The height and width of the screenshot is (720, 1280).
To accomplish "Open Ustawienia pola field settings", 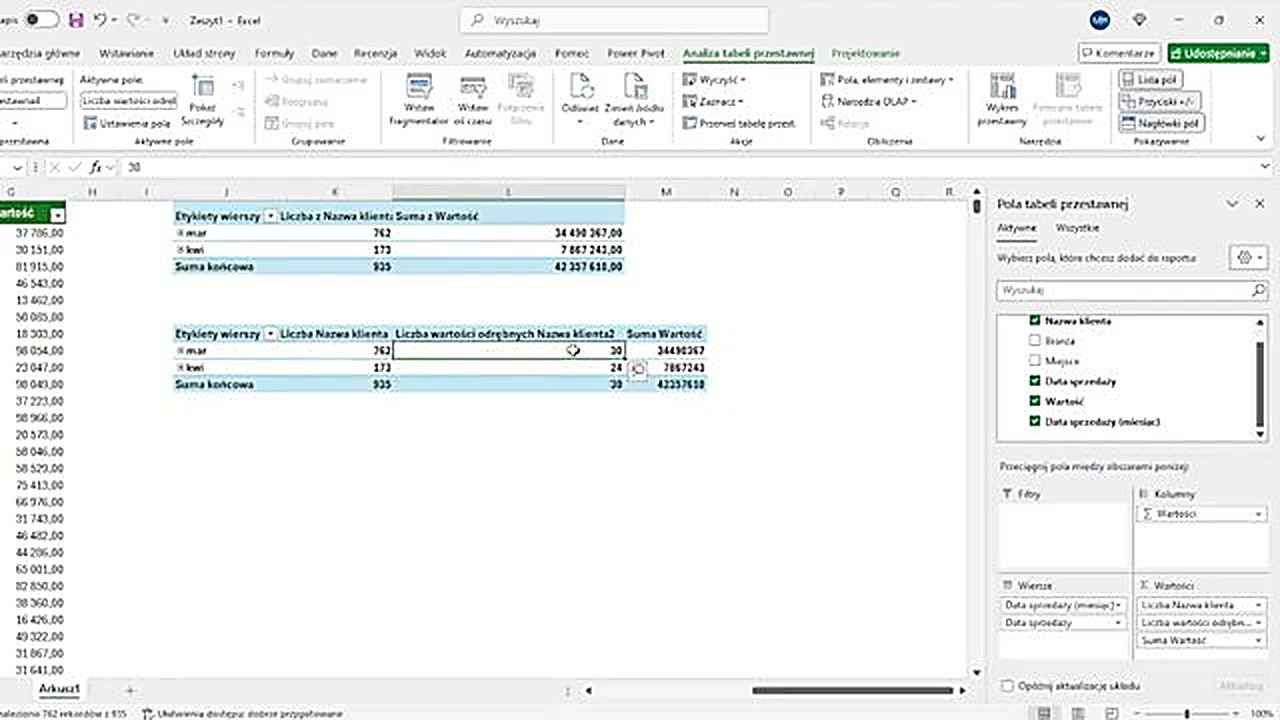I will (127, 123).
